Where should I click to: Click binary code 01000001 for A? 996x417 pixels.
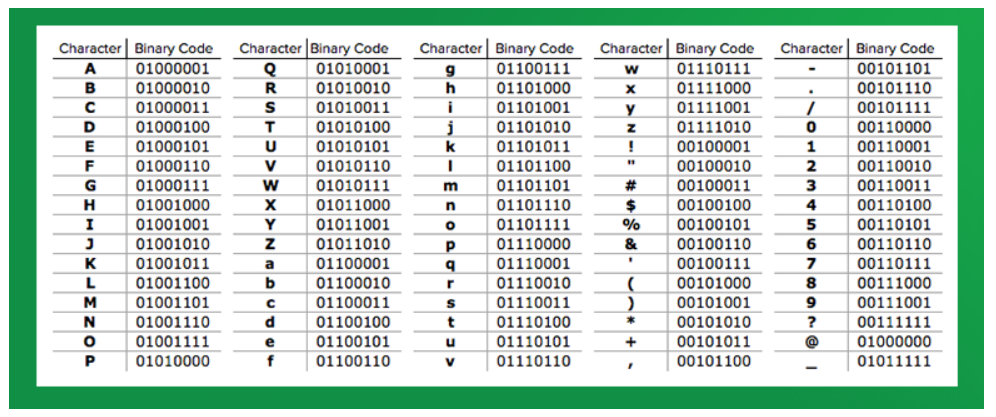[x=172, y=68]
